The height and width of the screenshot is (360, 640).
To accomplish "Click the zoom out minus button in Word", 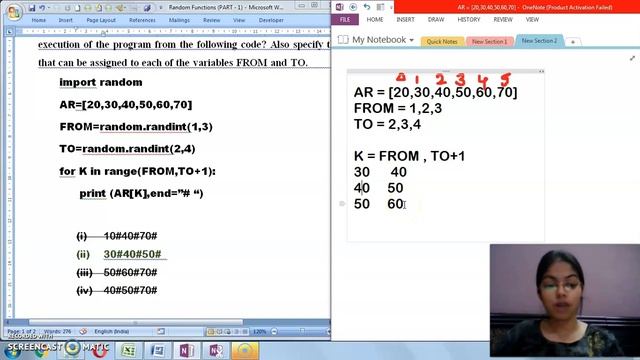I will pos(274,332).
